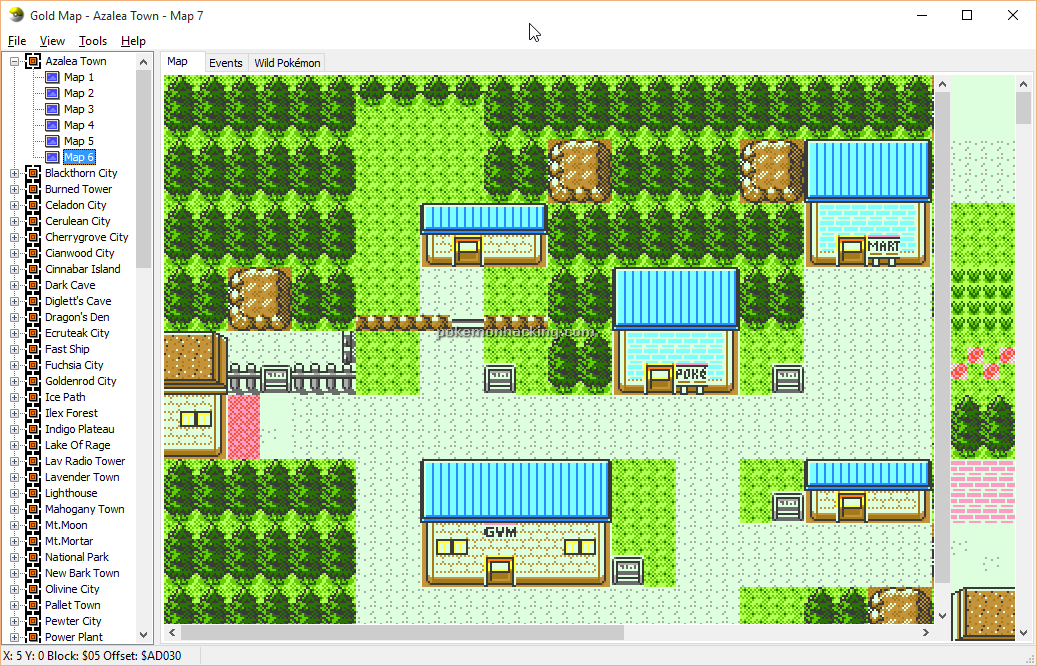Pick the pink brick block in palette
Viewport: 1037px width, 666px height.
click(982, 491)
